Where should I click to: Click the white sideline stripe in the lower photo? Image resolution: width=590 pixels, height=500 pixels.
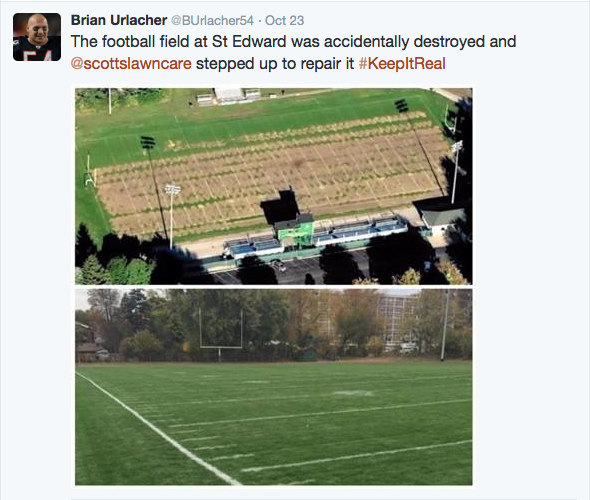[158, 429]
